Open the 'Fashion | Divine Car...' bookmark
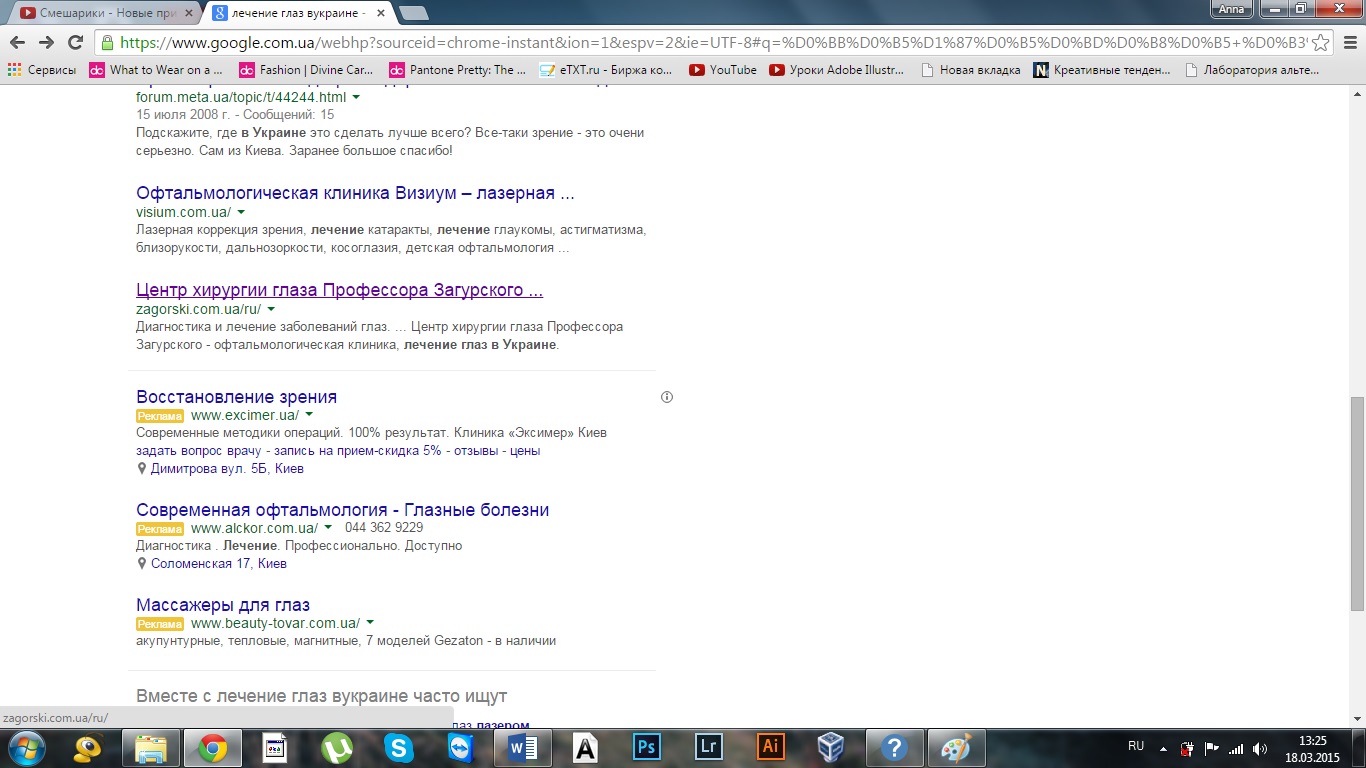Viewport: 1366px width, 768px height. click(306, 70)
